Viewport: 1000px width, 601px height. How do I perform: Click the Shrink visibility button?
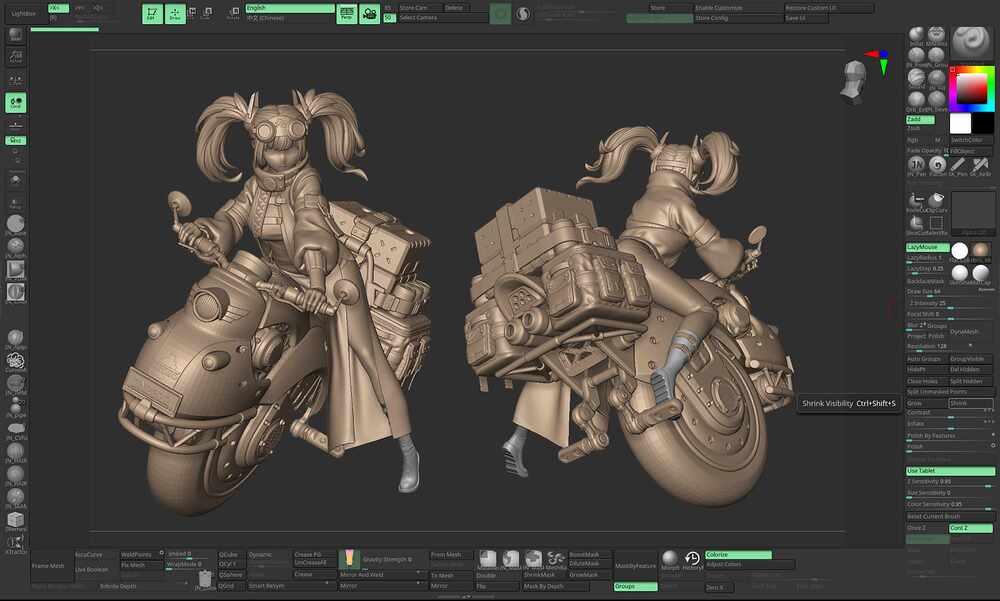971,403
